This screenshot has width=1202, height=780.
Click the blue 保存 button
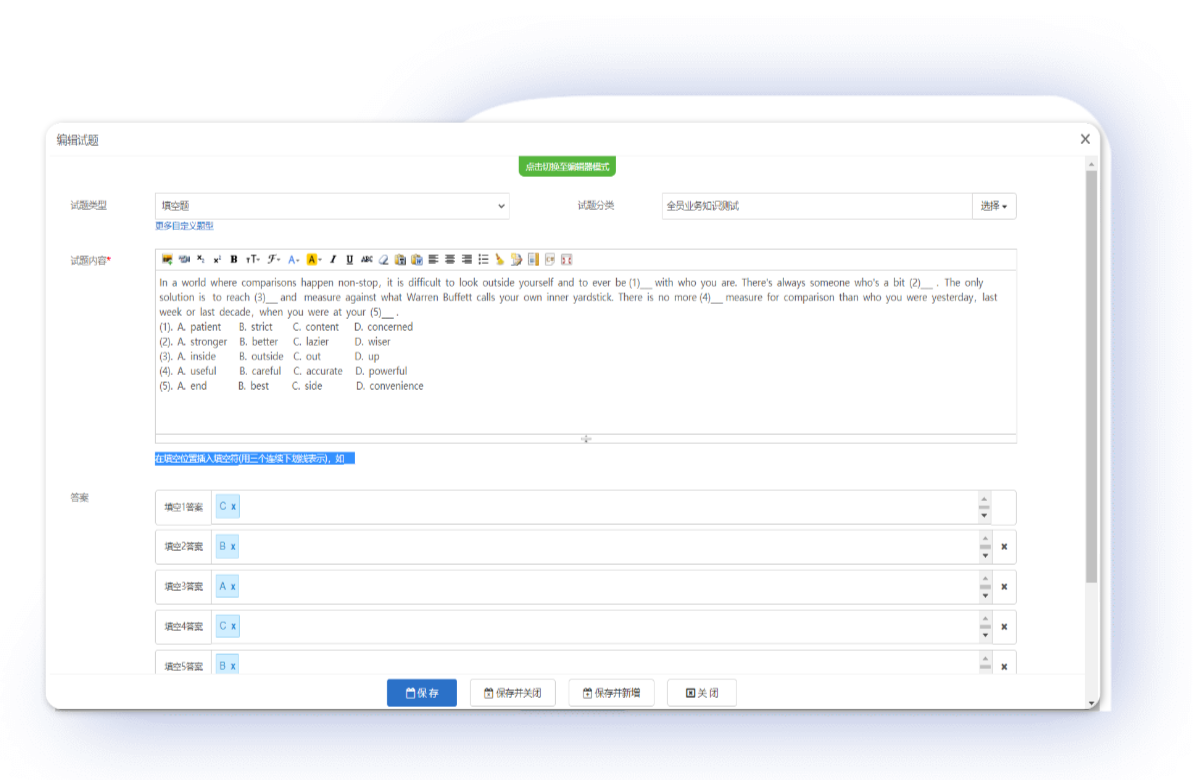click(422, 693)
